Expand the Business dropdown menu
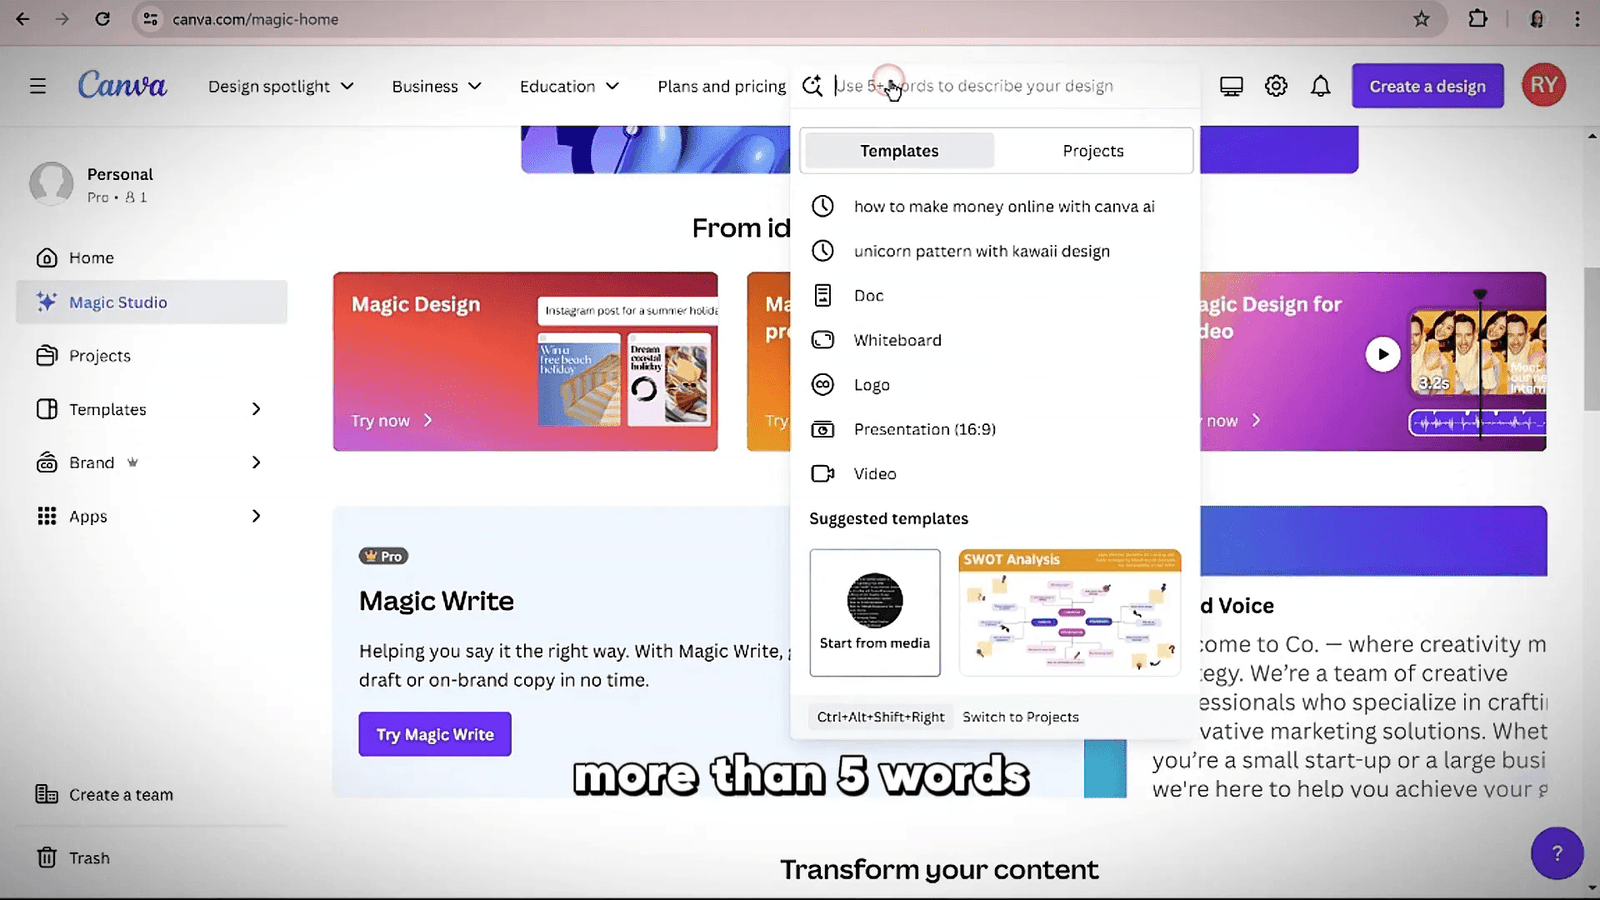Image resolution: width=1600 pixels, height=900 pixels. [436, 86]
